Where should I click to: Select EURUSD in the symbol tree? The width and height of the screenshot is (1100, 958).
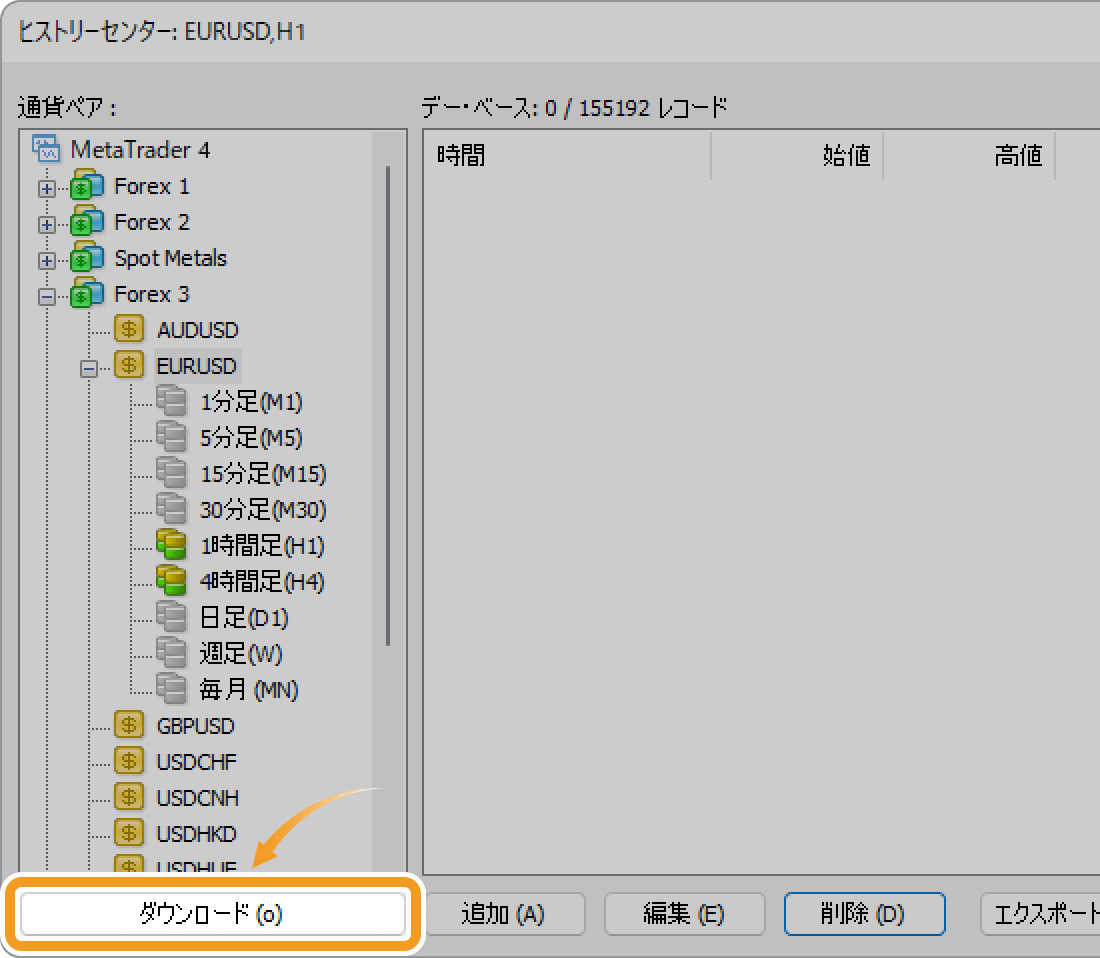tap(197, 366)
